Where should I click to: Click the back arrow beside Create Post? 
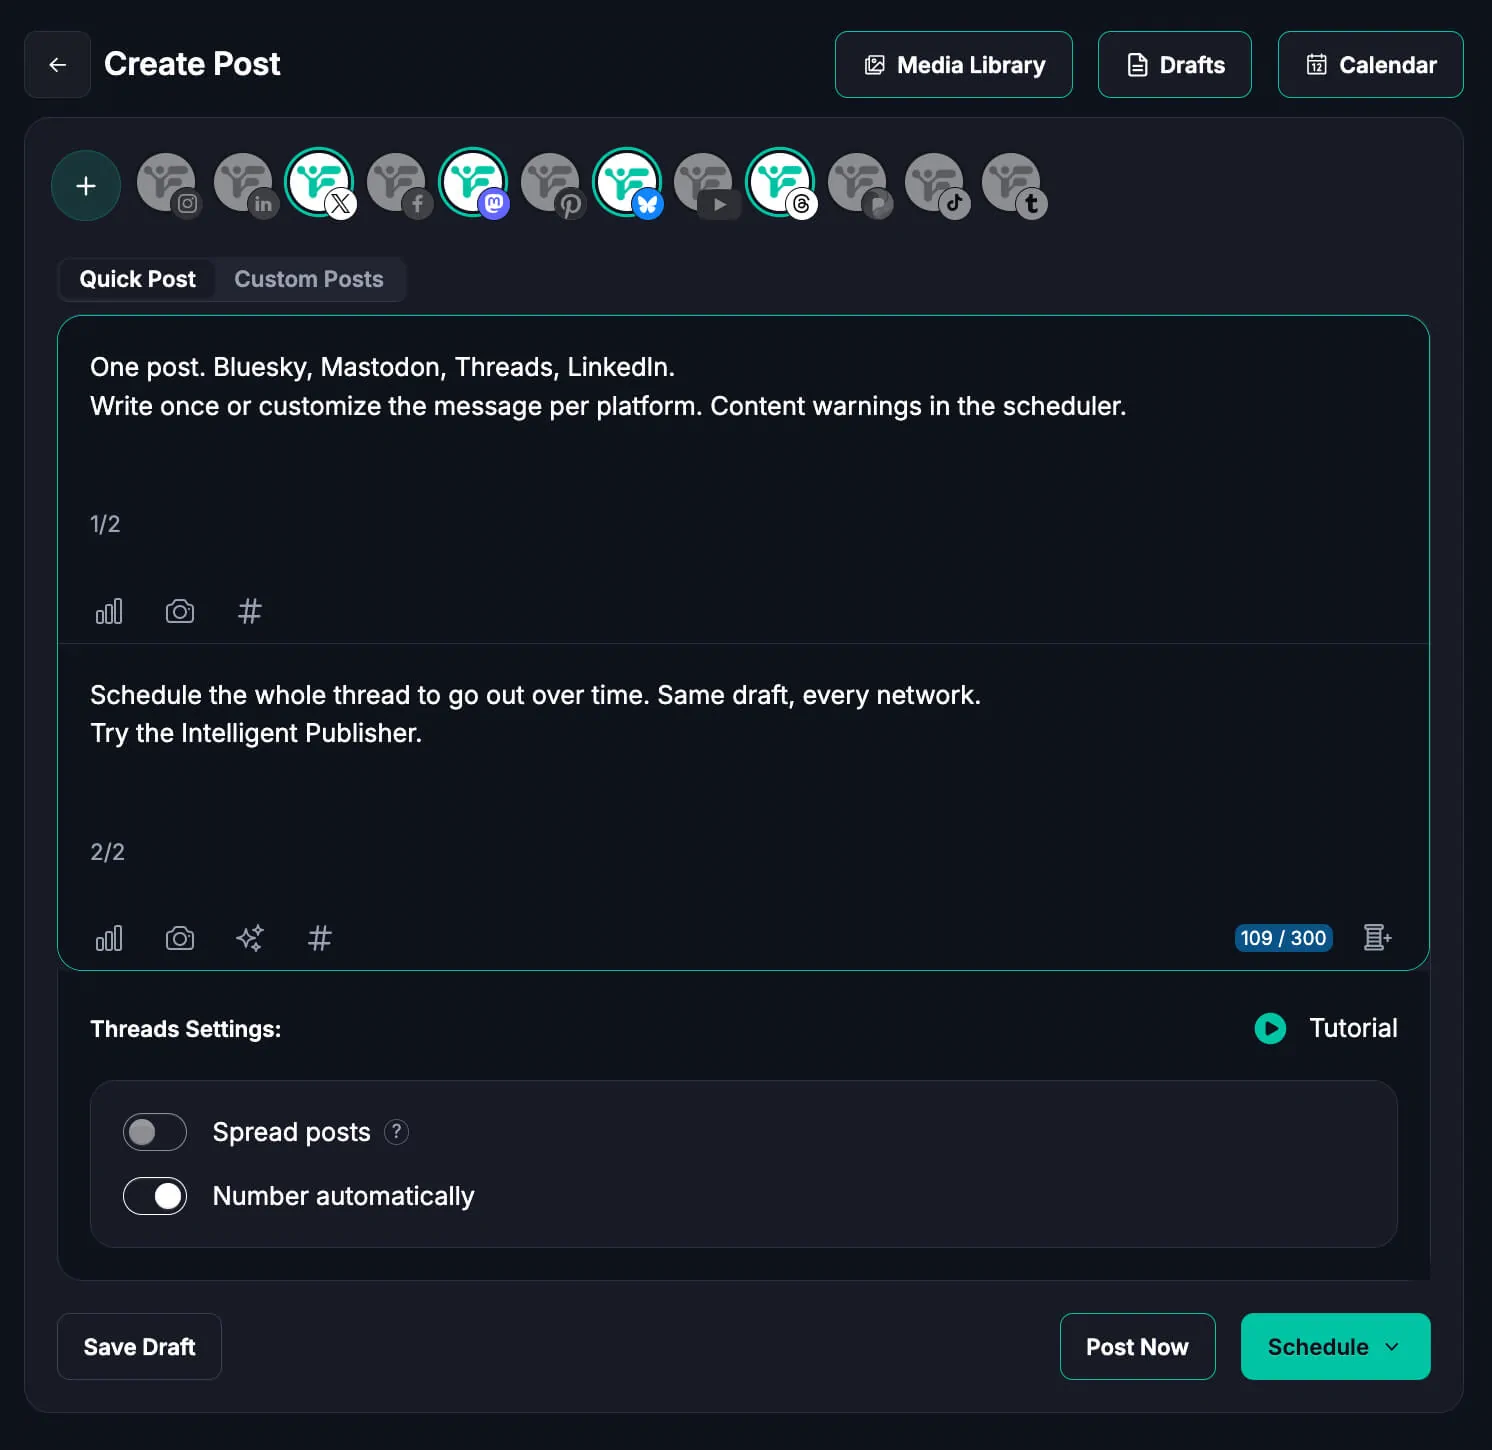pyautogui.click(x=57, y=65)
